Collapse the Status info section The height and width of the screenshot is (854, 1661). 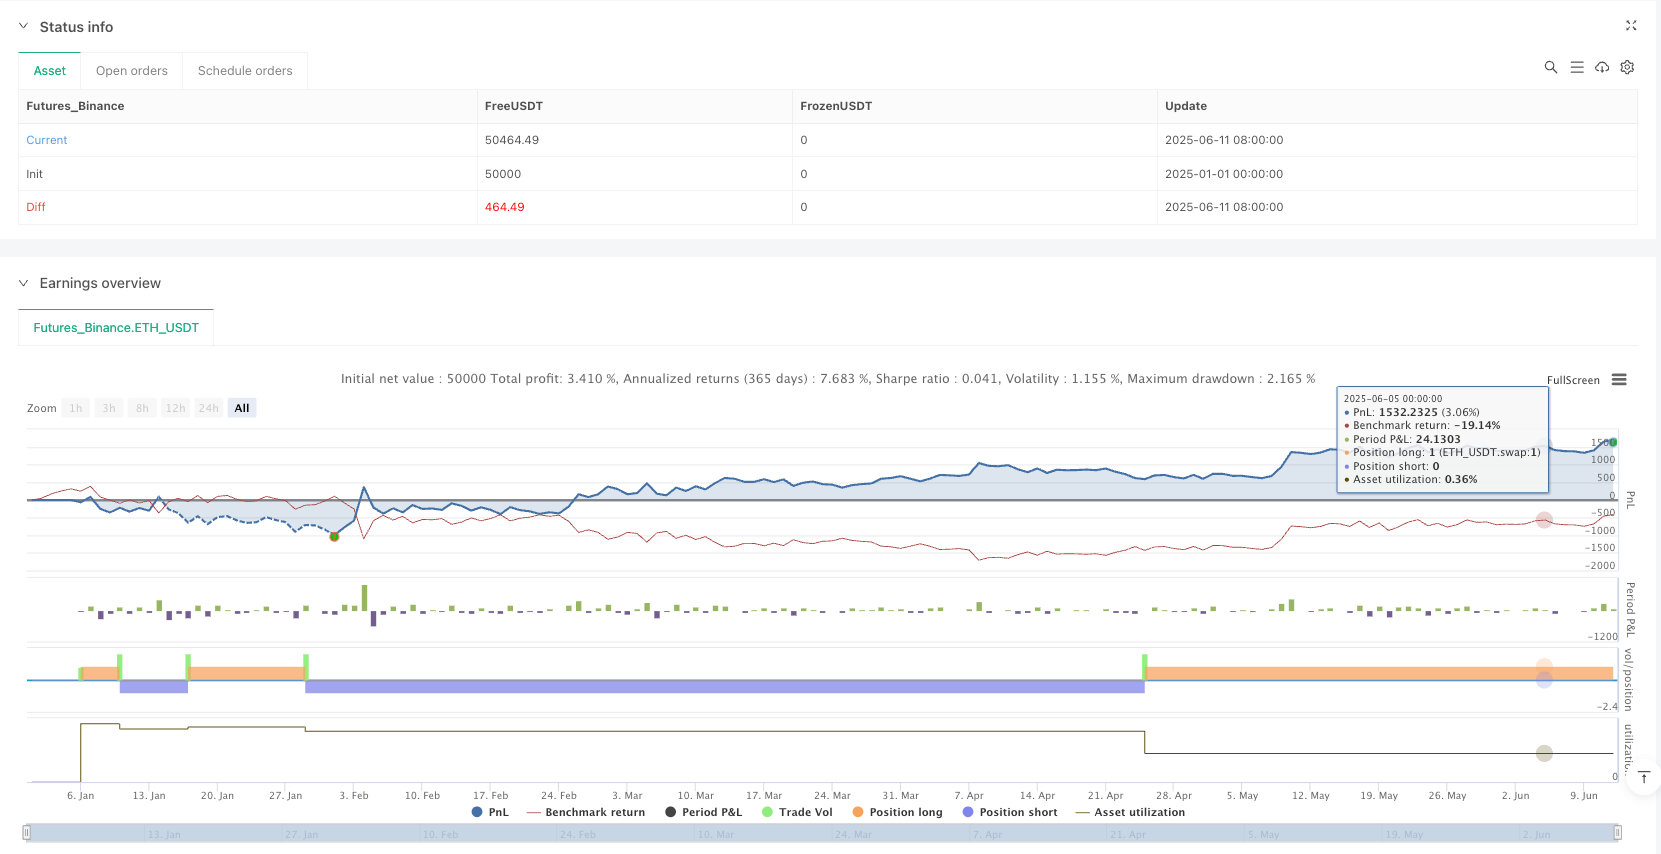[23, 27]
